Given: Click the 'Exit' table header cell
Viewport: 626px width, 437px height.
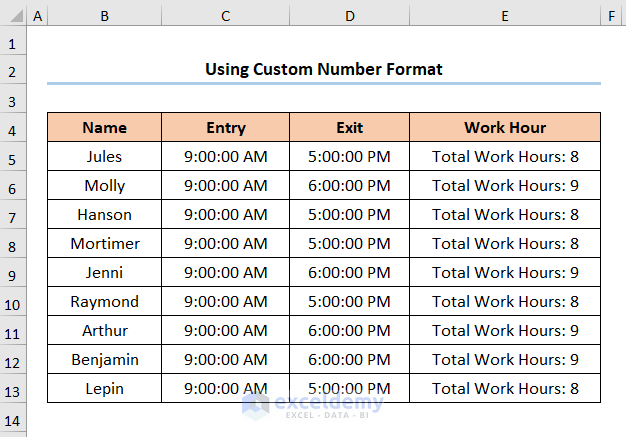Looking at the screenshot, I should click(x=350, y=127).
